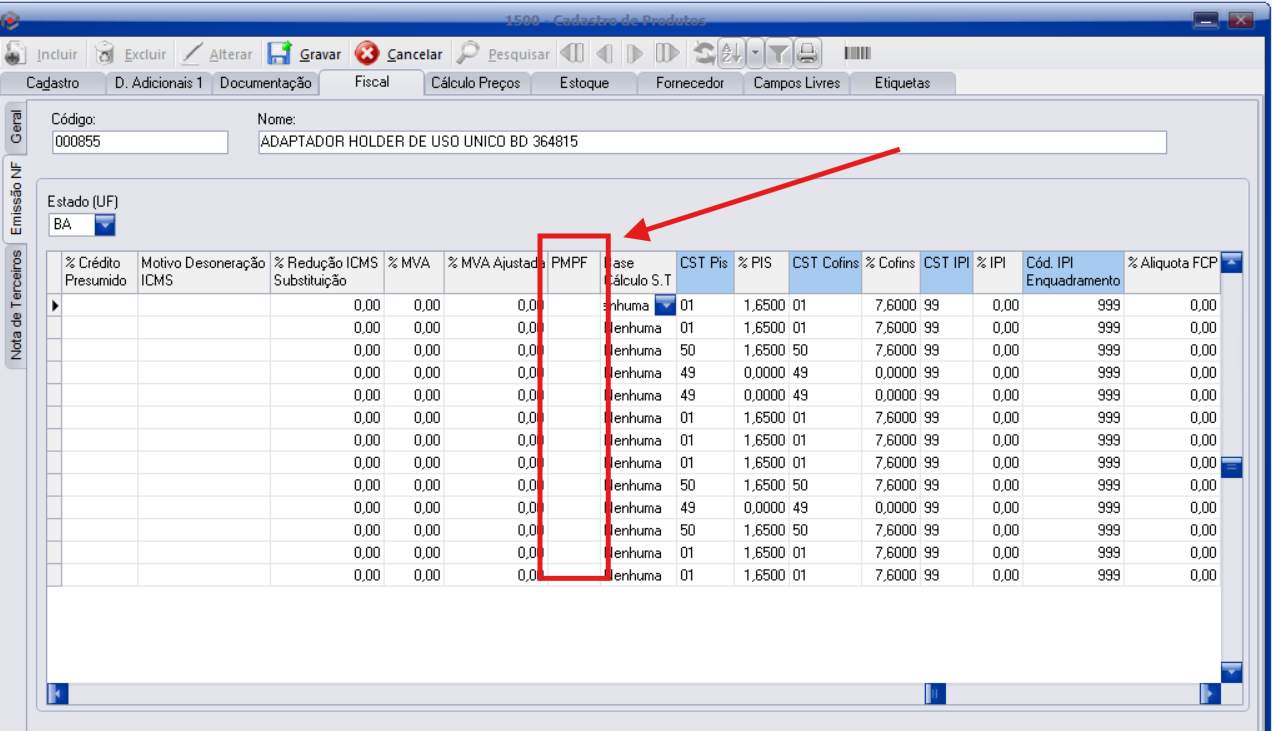Click the printer icon in the toolbar
The width and height of the screenshot is (1272, 731).
[808, 54]
